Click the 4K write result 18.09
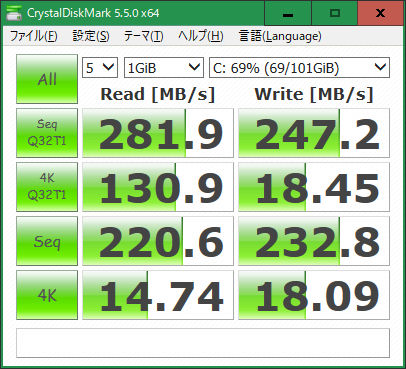Image resolution: width=406 pixels, height=369 pixels. (x=314, y=295)
